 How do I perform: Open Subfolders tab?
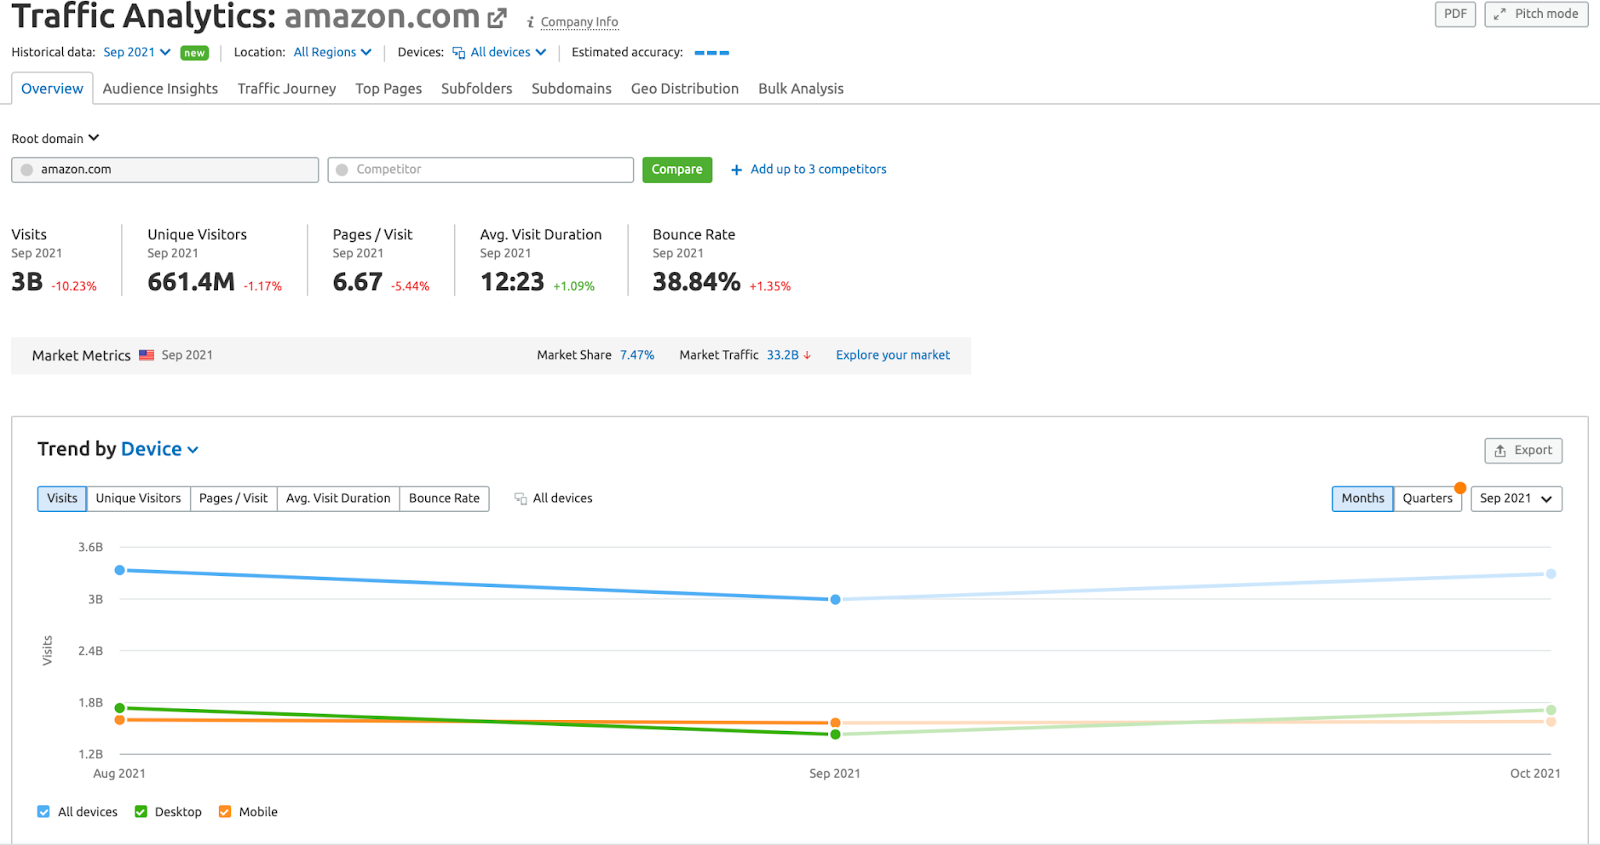coord(477,89)
